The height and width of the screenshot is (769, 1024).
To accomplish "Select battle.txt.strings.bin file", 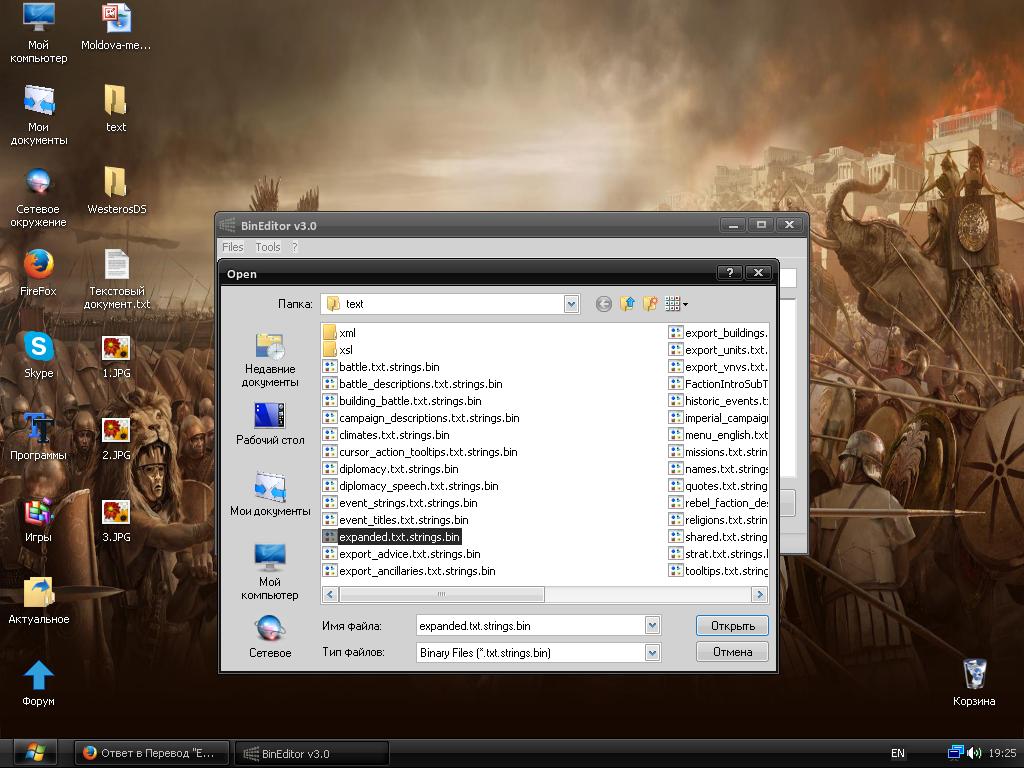I will 388,367.
